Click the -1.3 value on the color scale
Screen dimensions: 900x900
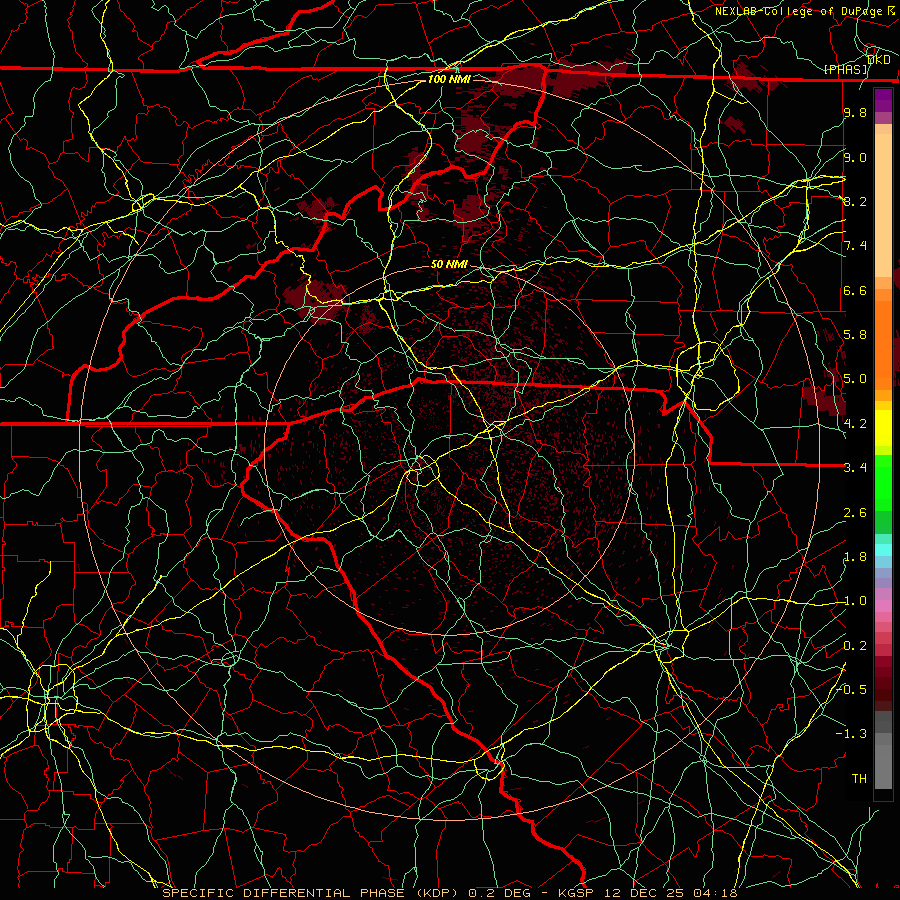(x=852, y=734)
